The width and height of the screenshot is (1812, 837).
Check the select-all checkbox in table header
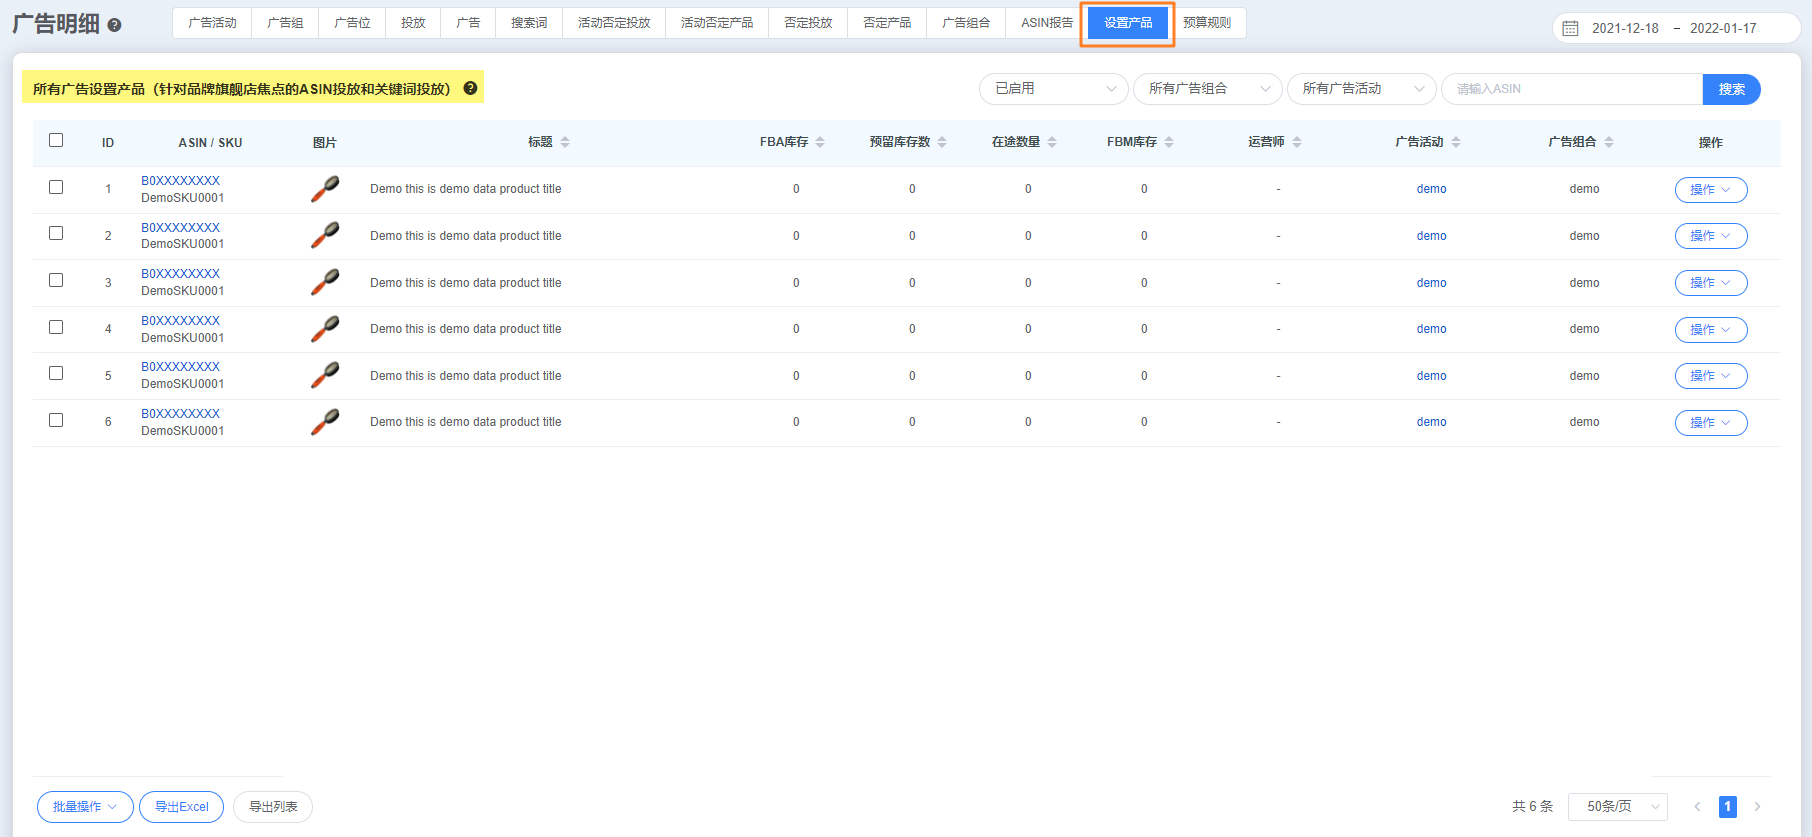tap(56, 140)
